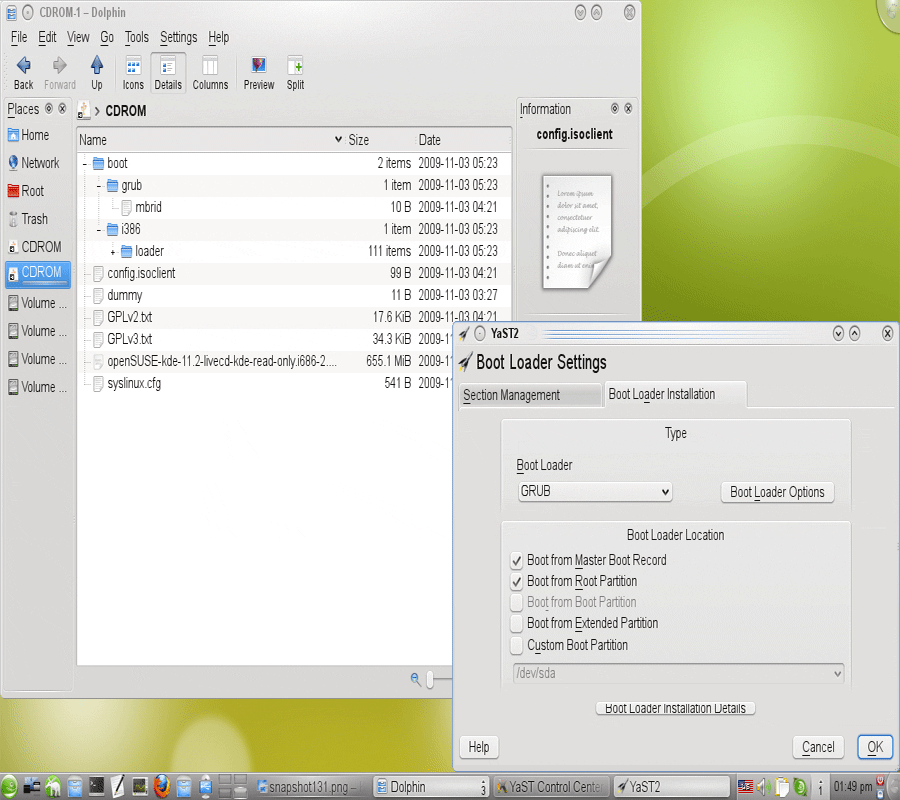Open the GRUB boot loader dropdown
This screenshot has height=800, width=900.
pos(595,492)
